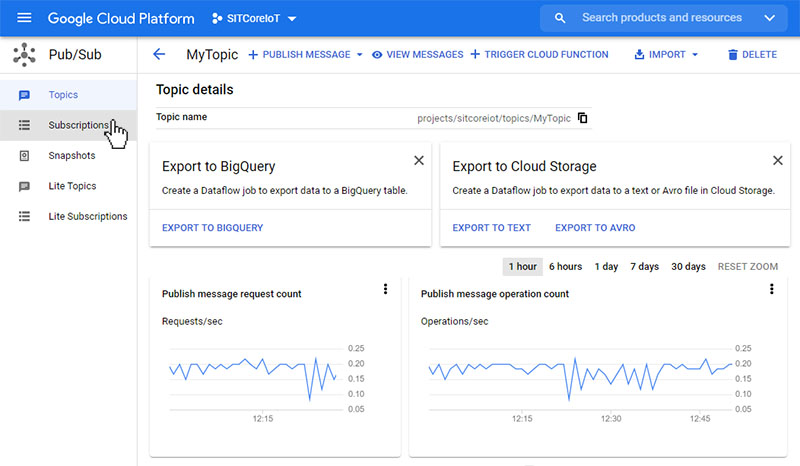The width and height of the screenshot is (800, 466).
Task: Open the Publish Message dropdown arrow
Action: (x=360, y=55)
